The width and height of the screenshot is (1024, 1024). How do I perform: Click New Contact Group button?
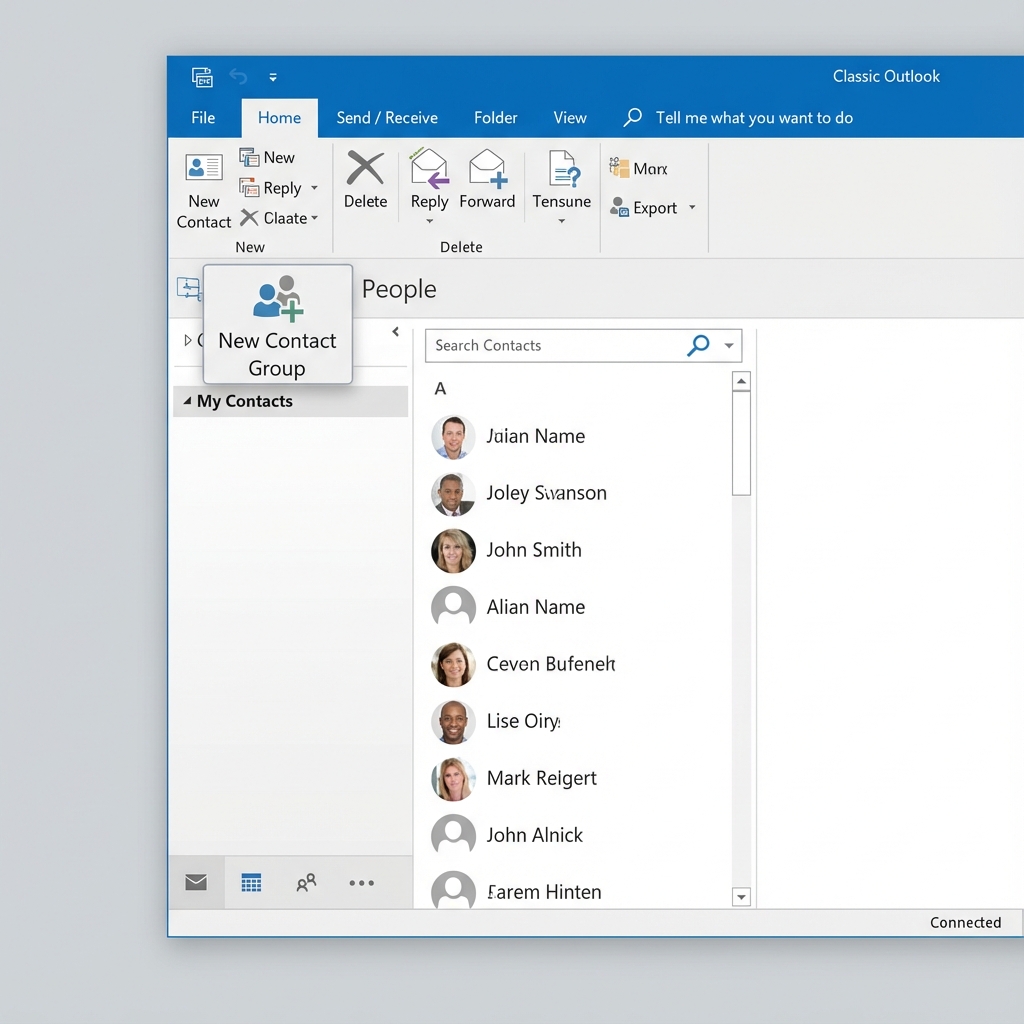278,324
